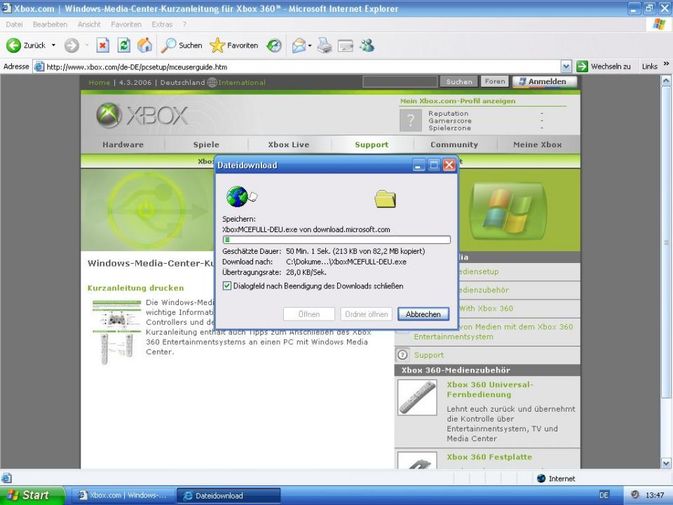Screen dimensions: 673x505
Task: Expand the Links toolbar chevron
Action: click(x=666, y=64)
